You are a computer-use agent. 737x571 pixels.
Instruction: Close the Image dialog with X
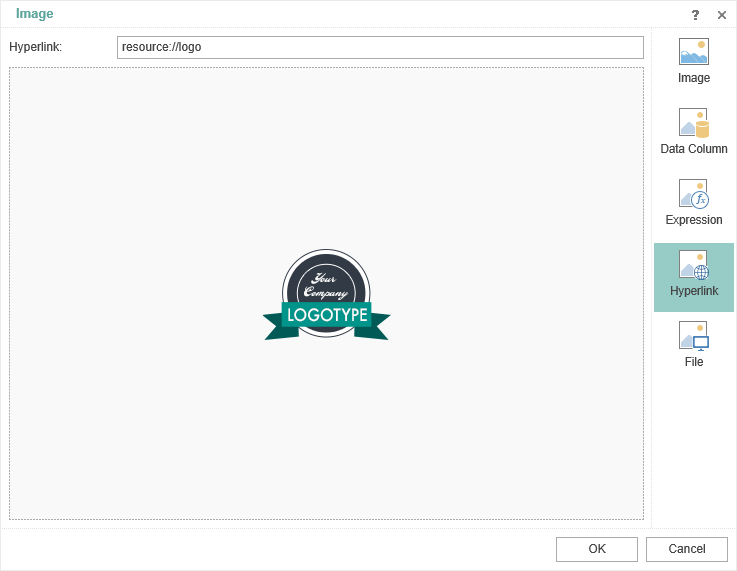tap(722, 15)
